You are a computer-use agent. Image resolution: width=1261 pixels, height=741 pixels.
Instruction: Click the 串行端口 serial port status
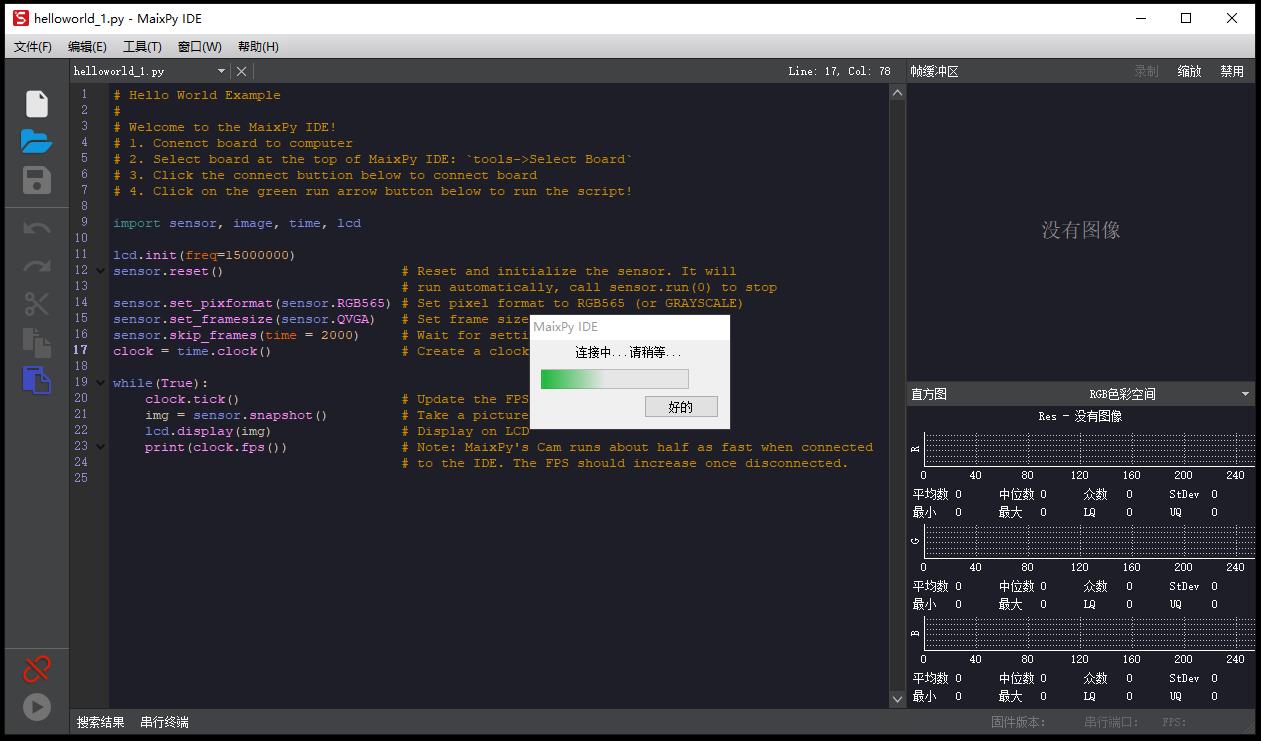pyautogui.click(x=1111, y=722)
